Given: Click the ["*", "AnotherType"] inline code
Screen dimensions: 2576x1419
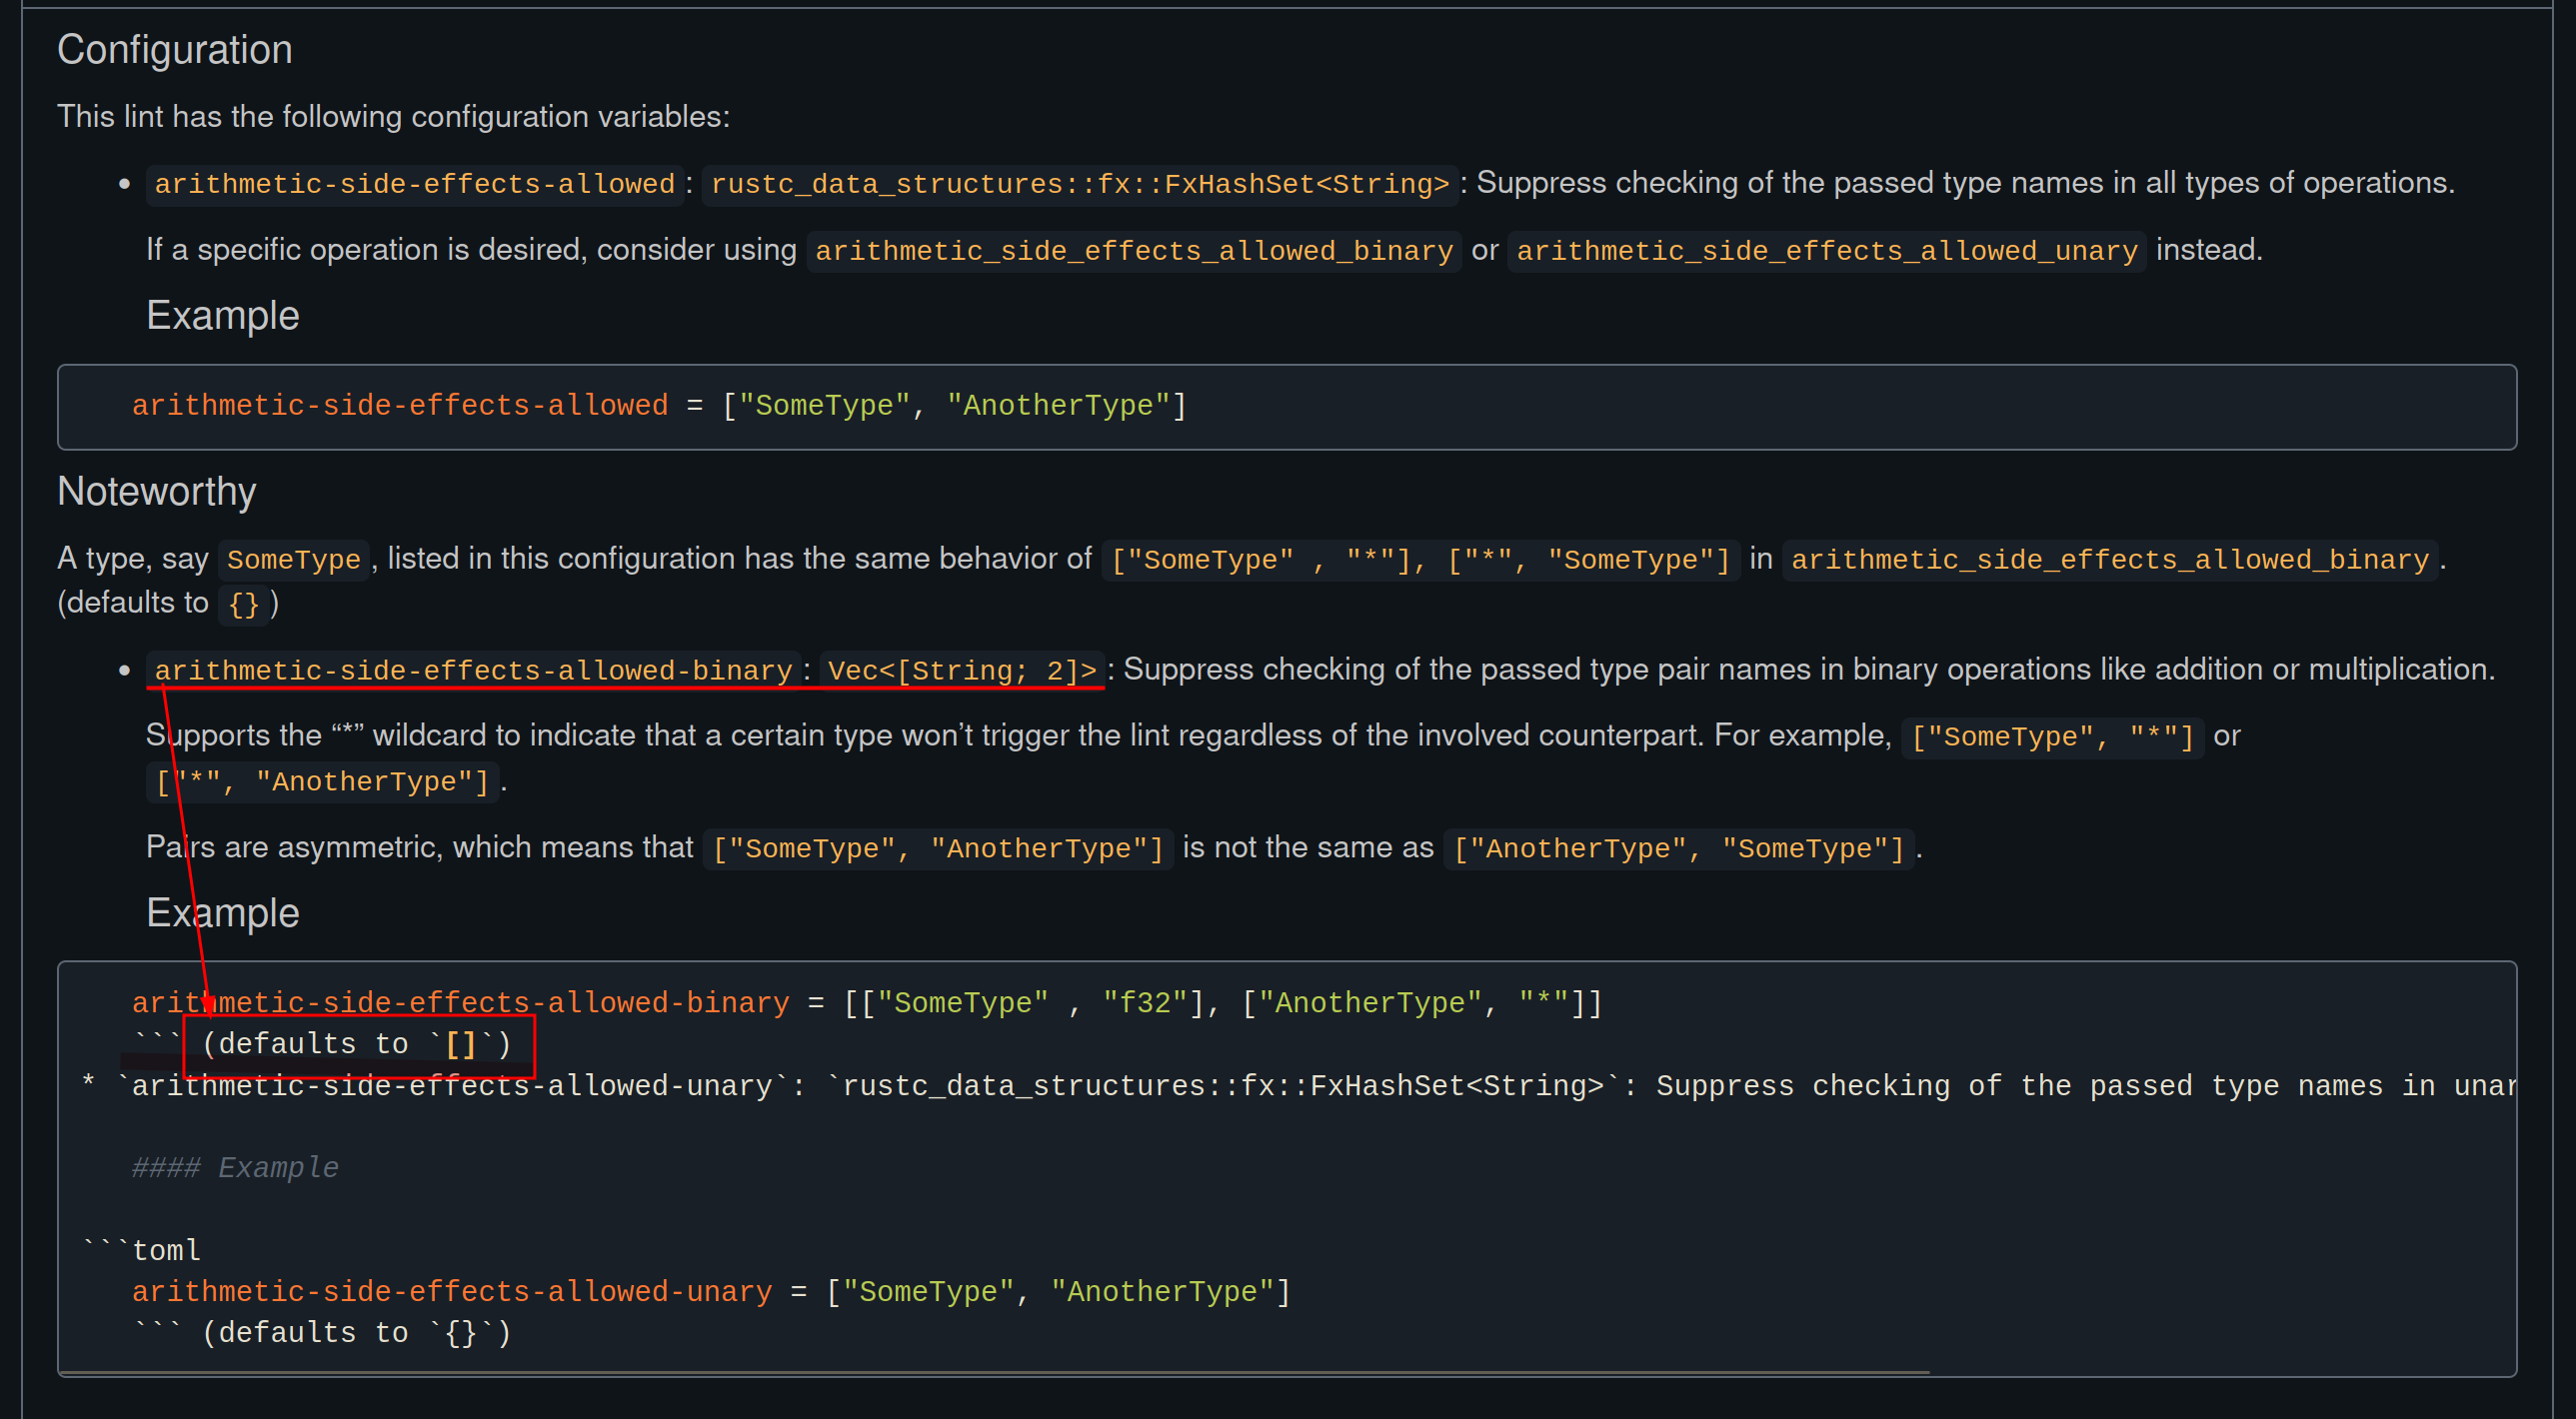Looking at the screenshot, I should (321, 783).
